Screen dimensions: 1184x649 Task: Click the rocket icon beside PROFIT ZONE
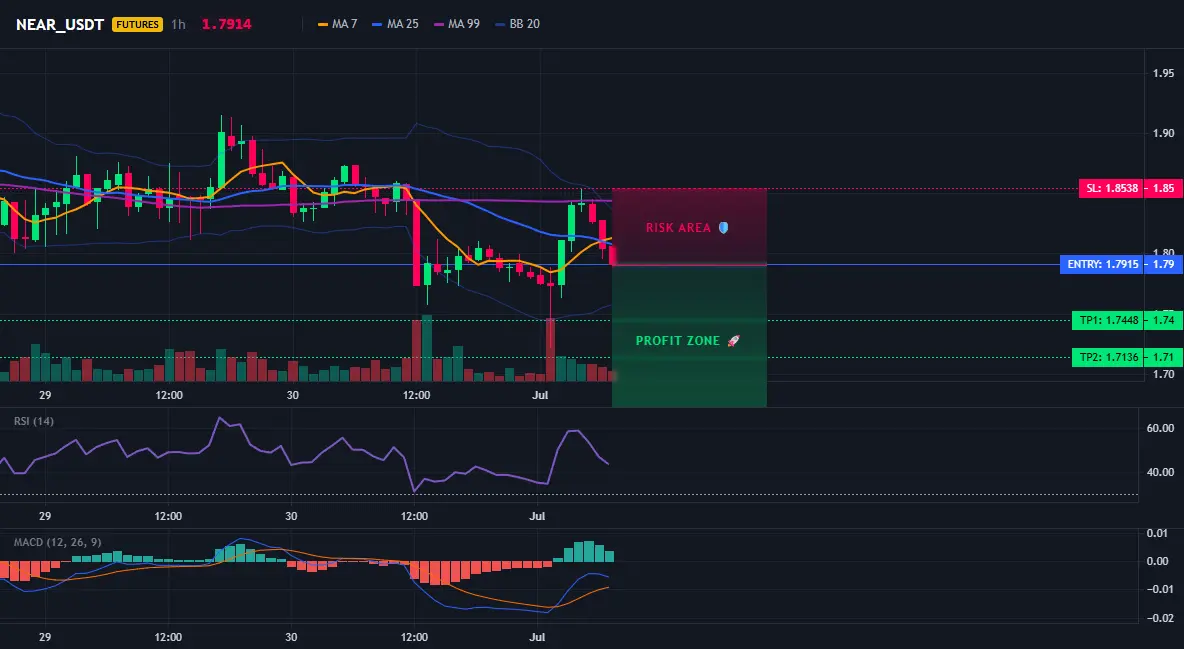click(x=733, y=341)
